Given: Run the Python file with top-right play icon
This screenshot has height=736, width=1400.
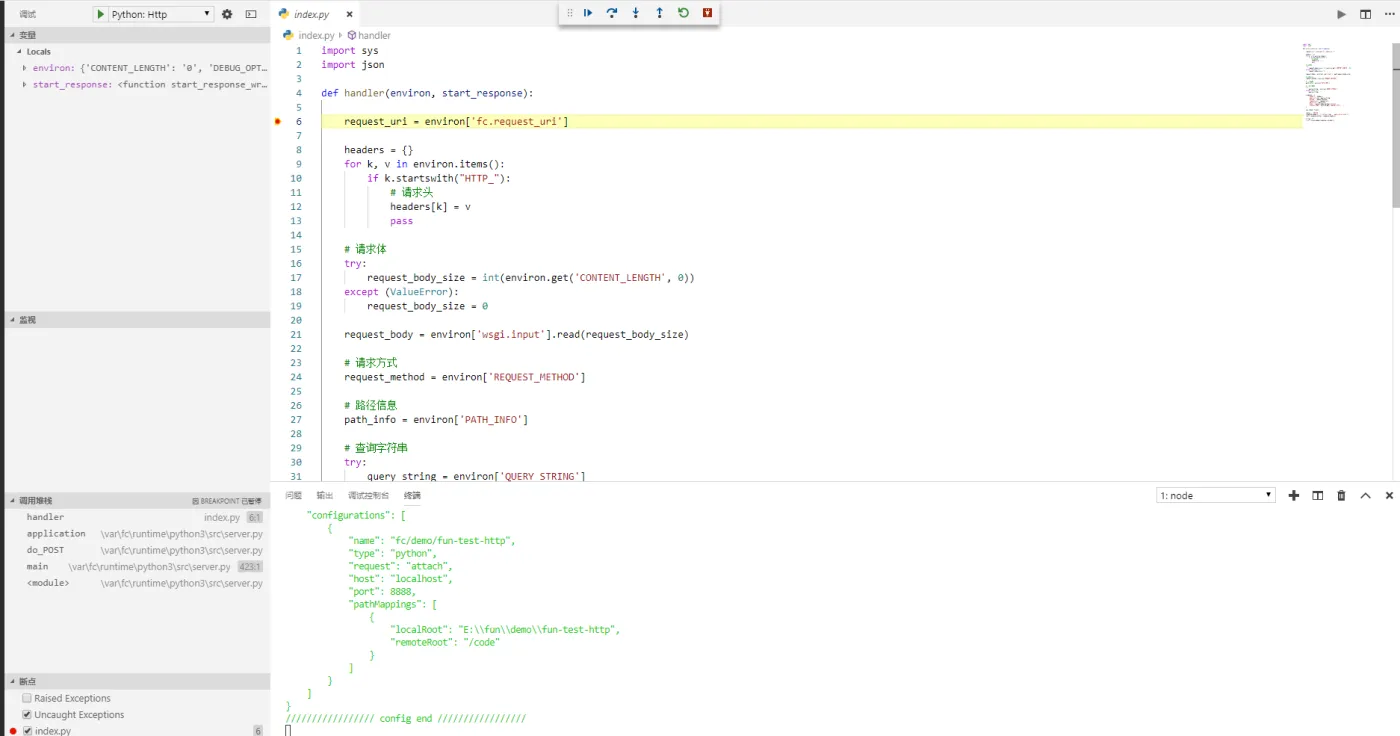Looking at the screenshot, I should (1342, 14).
